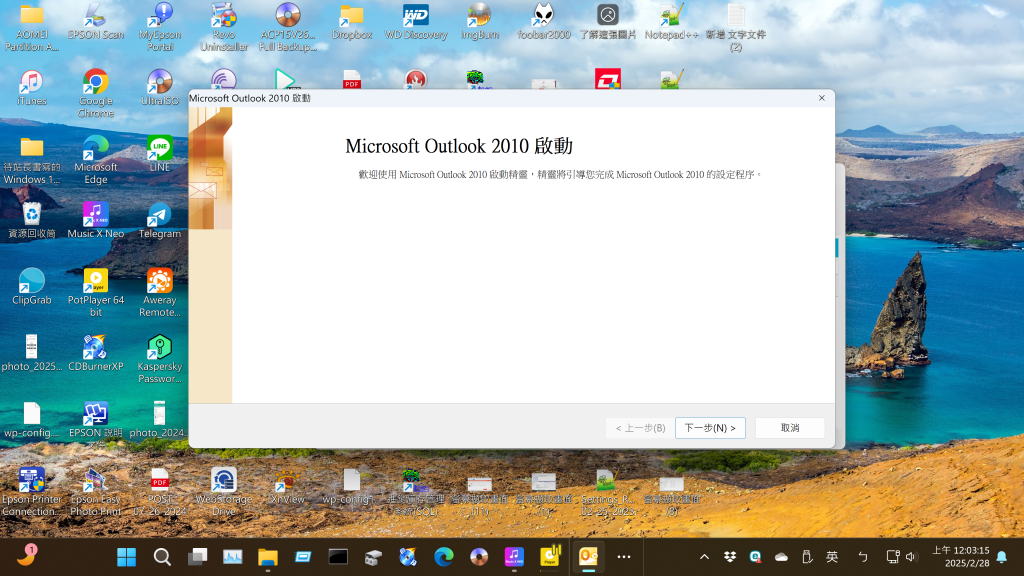Select the Notepad++ desktop icon

coord(671,16)
